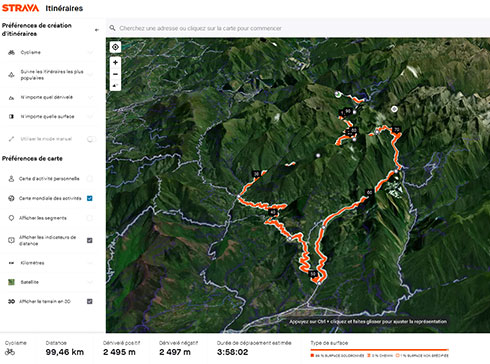This screenshot has height=364, width=490.
Task: Expand the N'importe quel dénivelé dropdown
Action: coord(49,97)
